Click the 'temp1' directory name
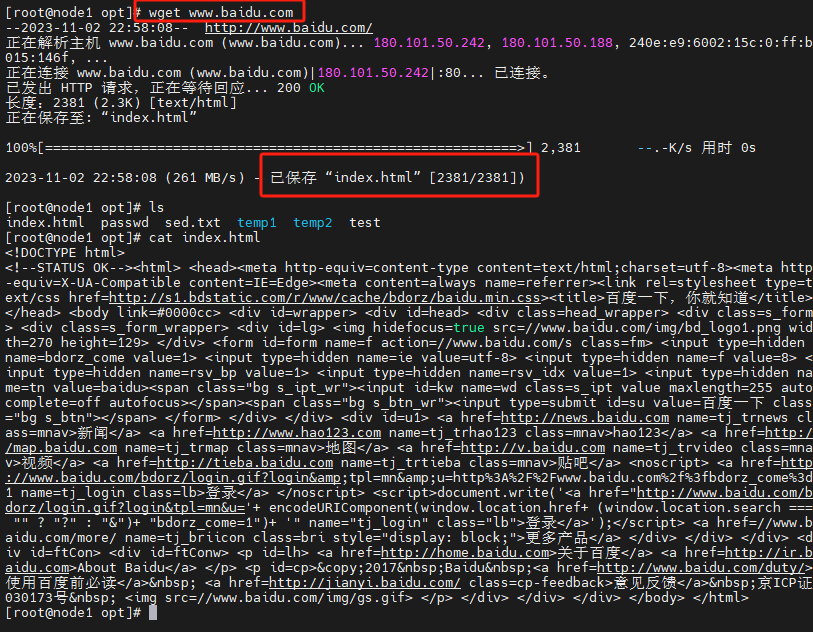 coord(257,222)
